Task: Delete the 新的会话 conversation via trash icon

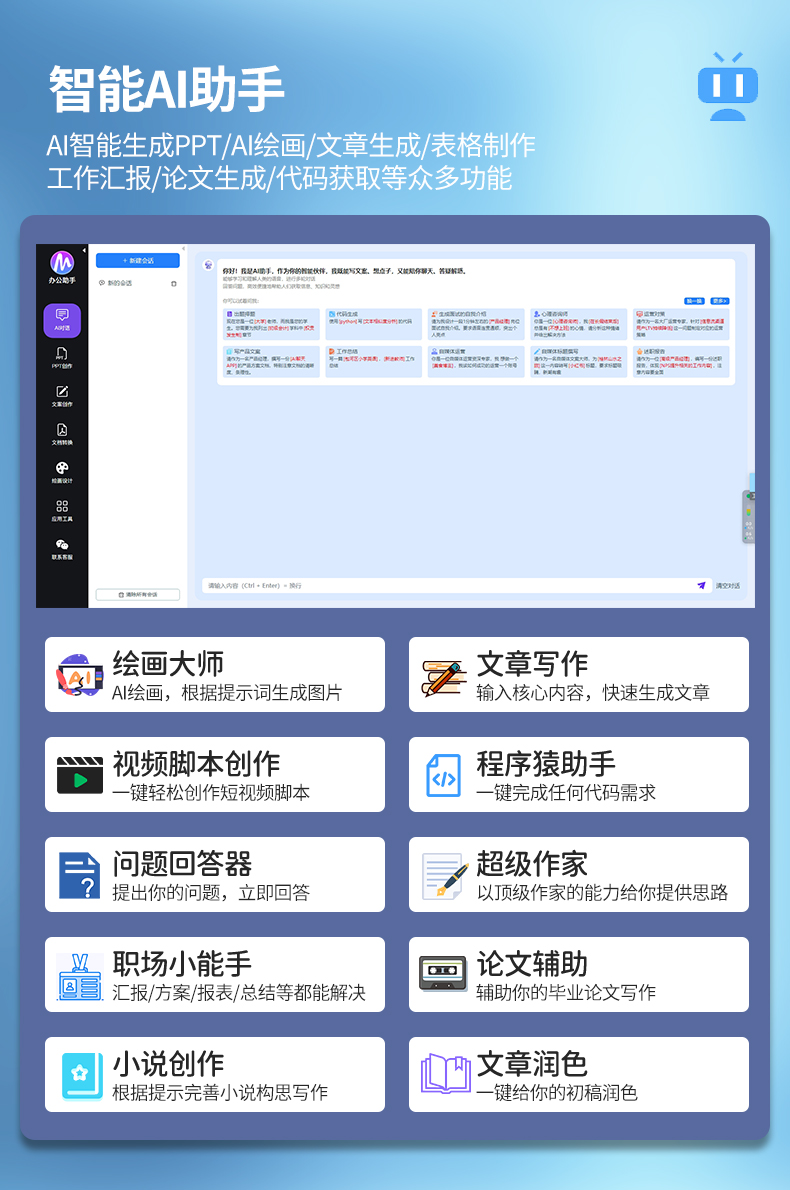Action: (x=174, y=283)
